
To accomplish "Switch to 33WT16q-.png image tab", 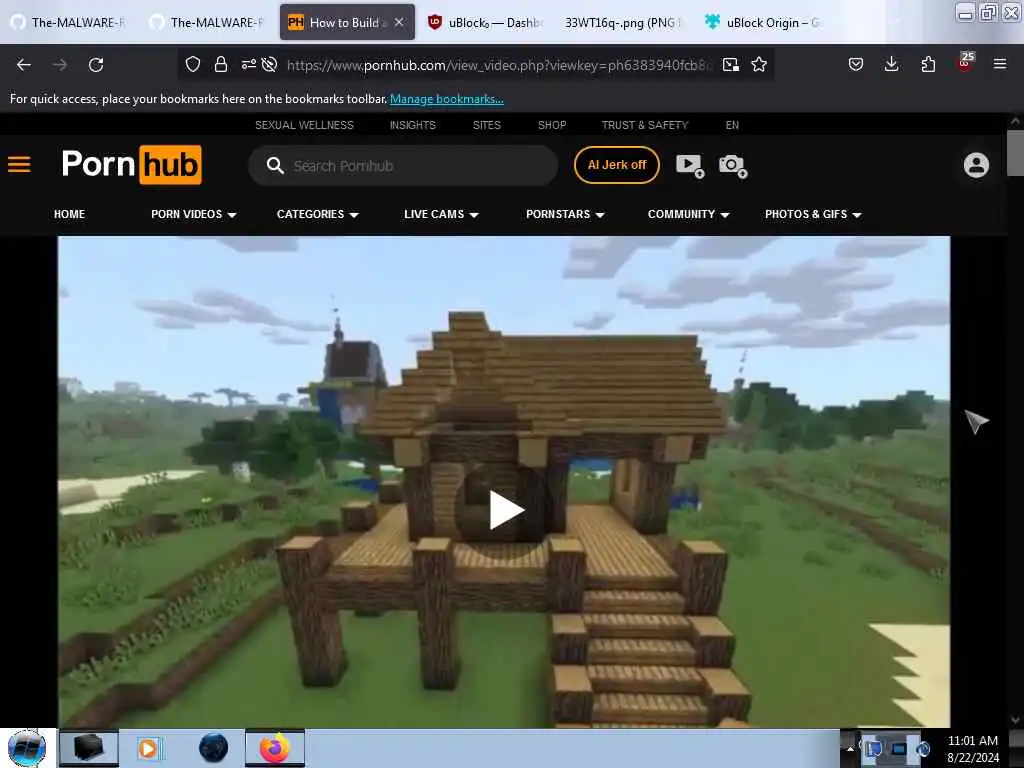I will point(622,22).
